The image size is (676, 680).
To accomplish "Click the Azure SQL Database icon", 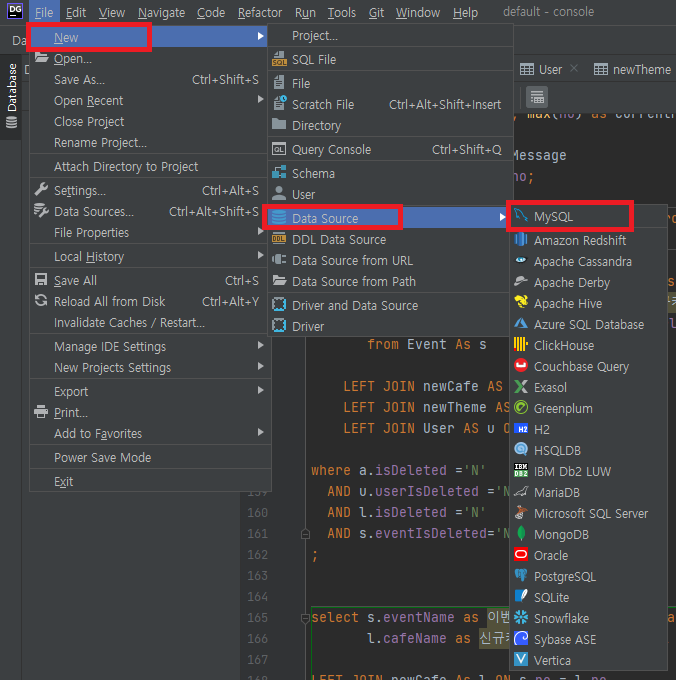I will (521, 324).
